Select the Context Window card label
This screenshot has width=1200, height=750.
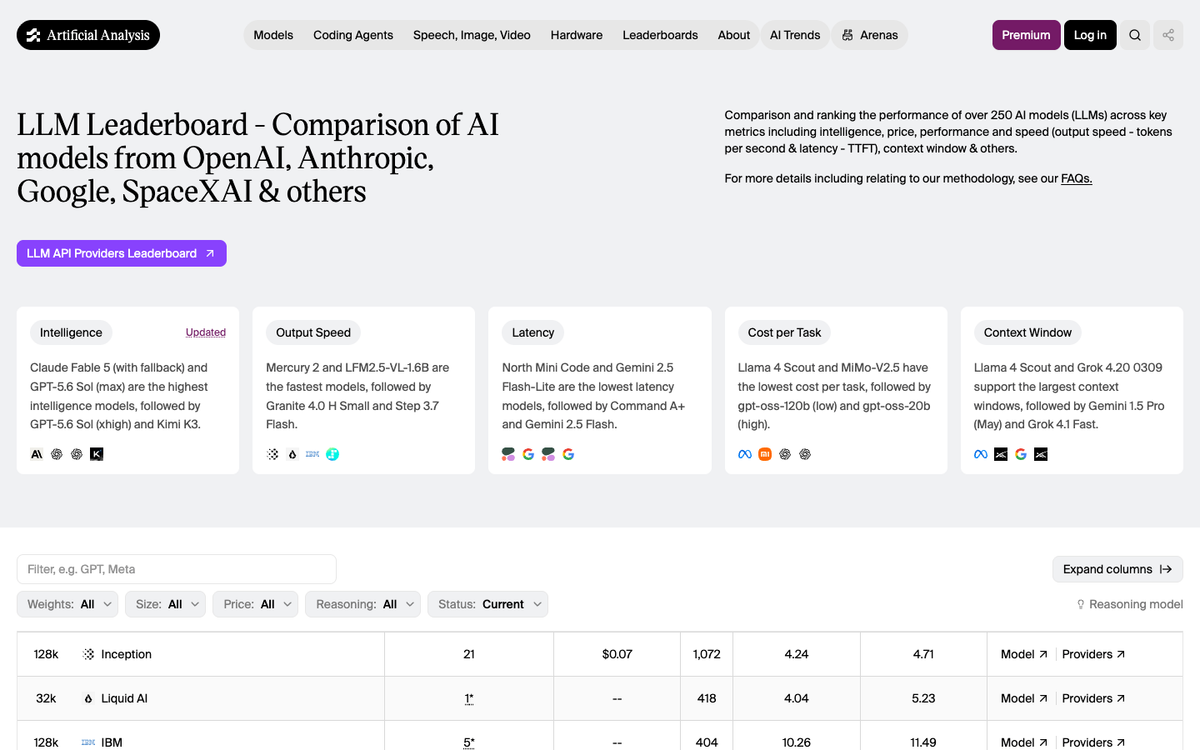point(1028,332)
